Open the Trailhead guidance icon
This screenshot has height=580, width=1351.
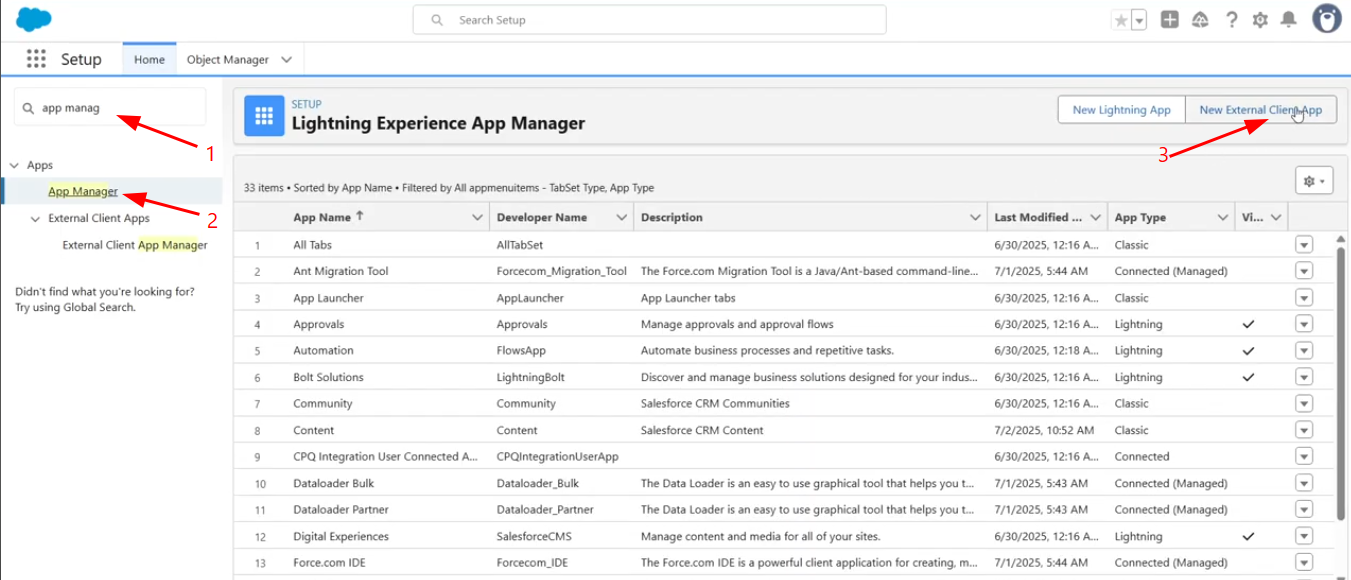pos(1200,20)
